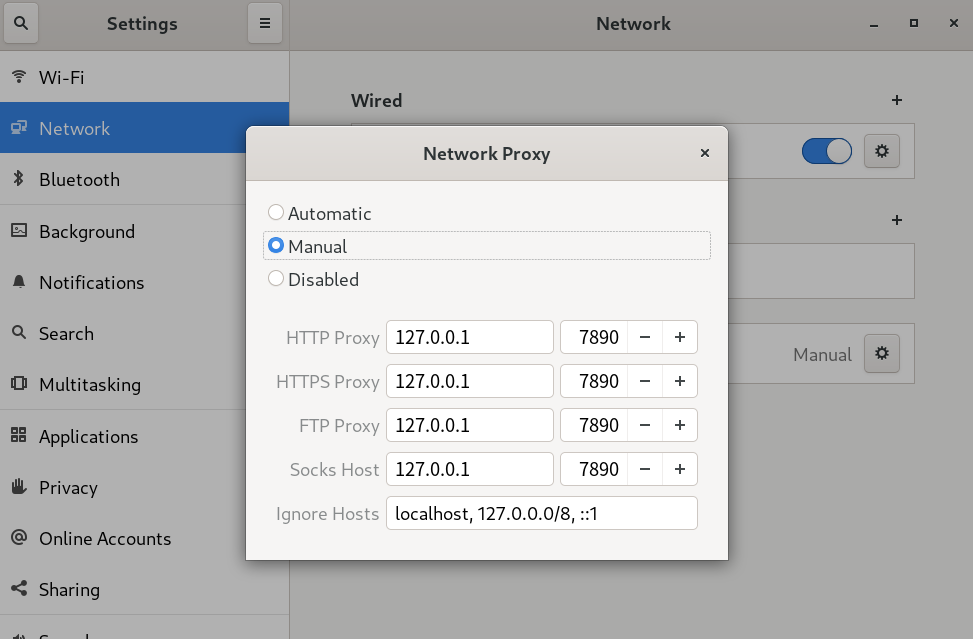Open Wi-Fi settings in the sidebar
The width and height of the screenshot is (973, 639).
[61, 77]
